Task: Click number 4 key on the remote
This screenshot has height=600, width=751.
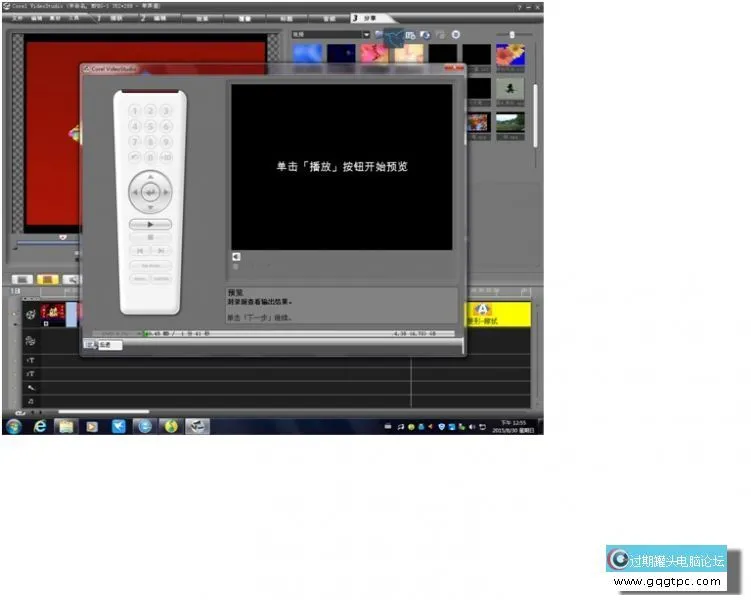Action: [x=135, y=126]
